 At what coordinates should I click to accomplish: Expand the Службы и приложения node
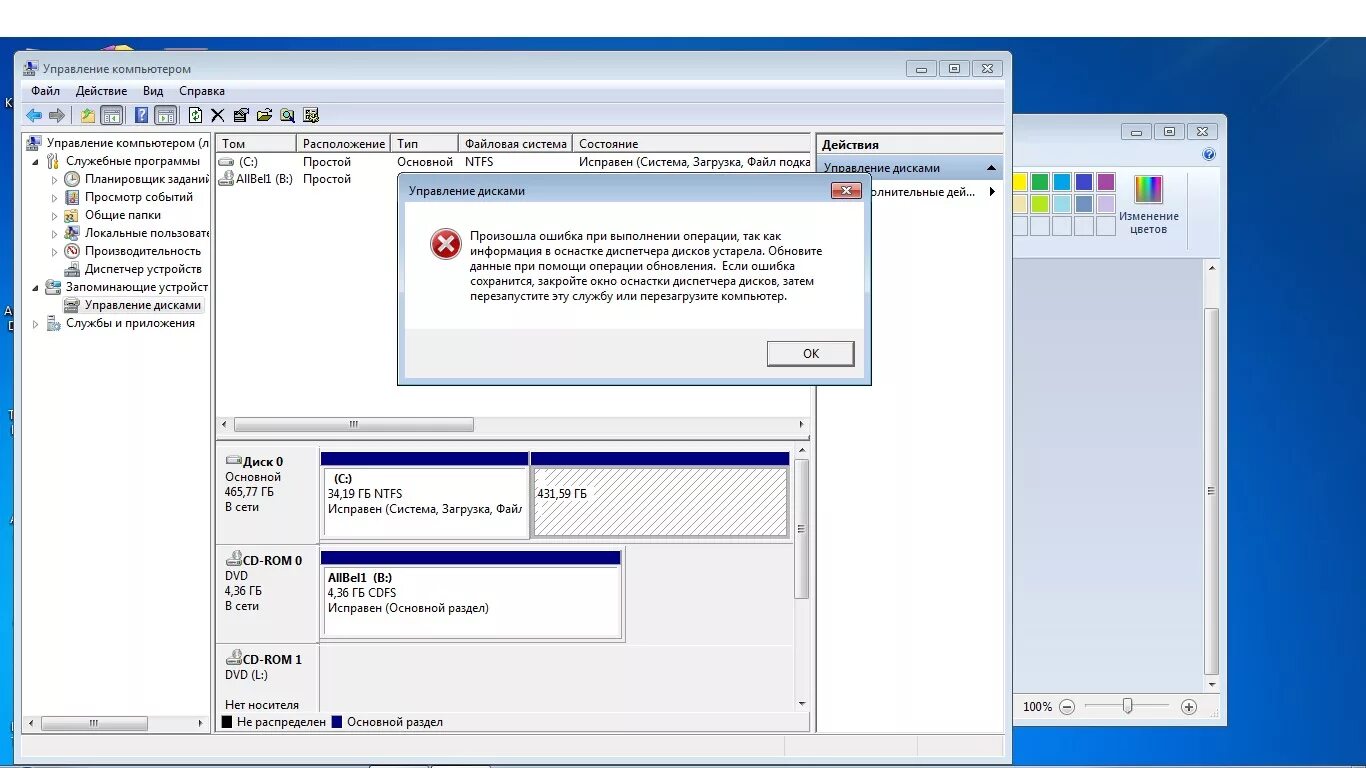(x=37, y=324)
